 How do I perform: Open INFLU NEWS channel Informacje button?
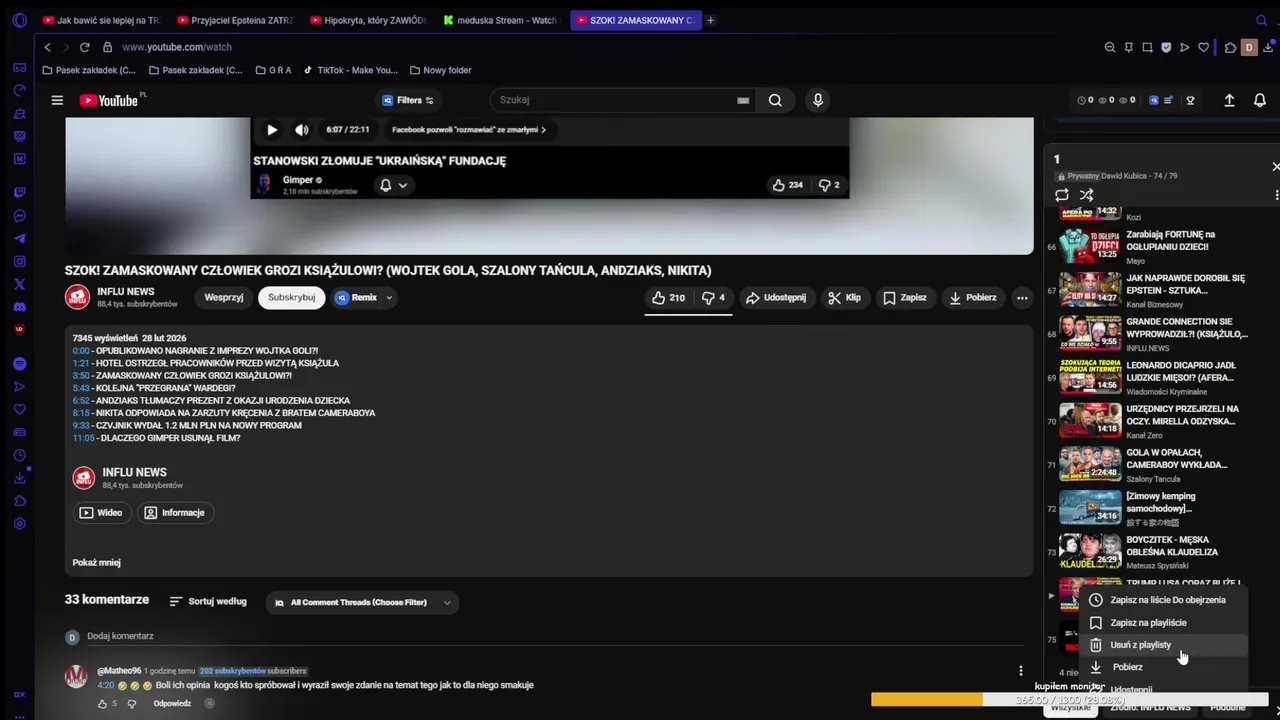[175, 513]
